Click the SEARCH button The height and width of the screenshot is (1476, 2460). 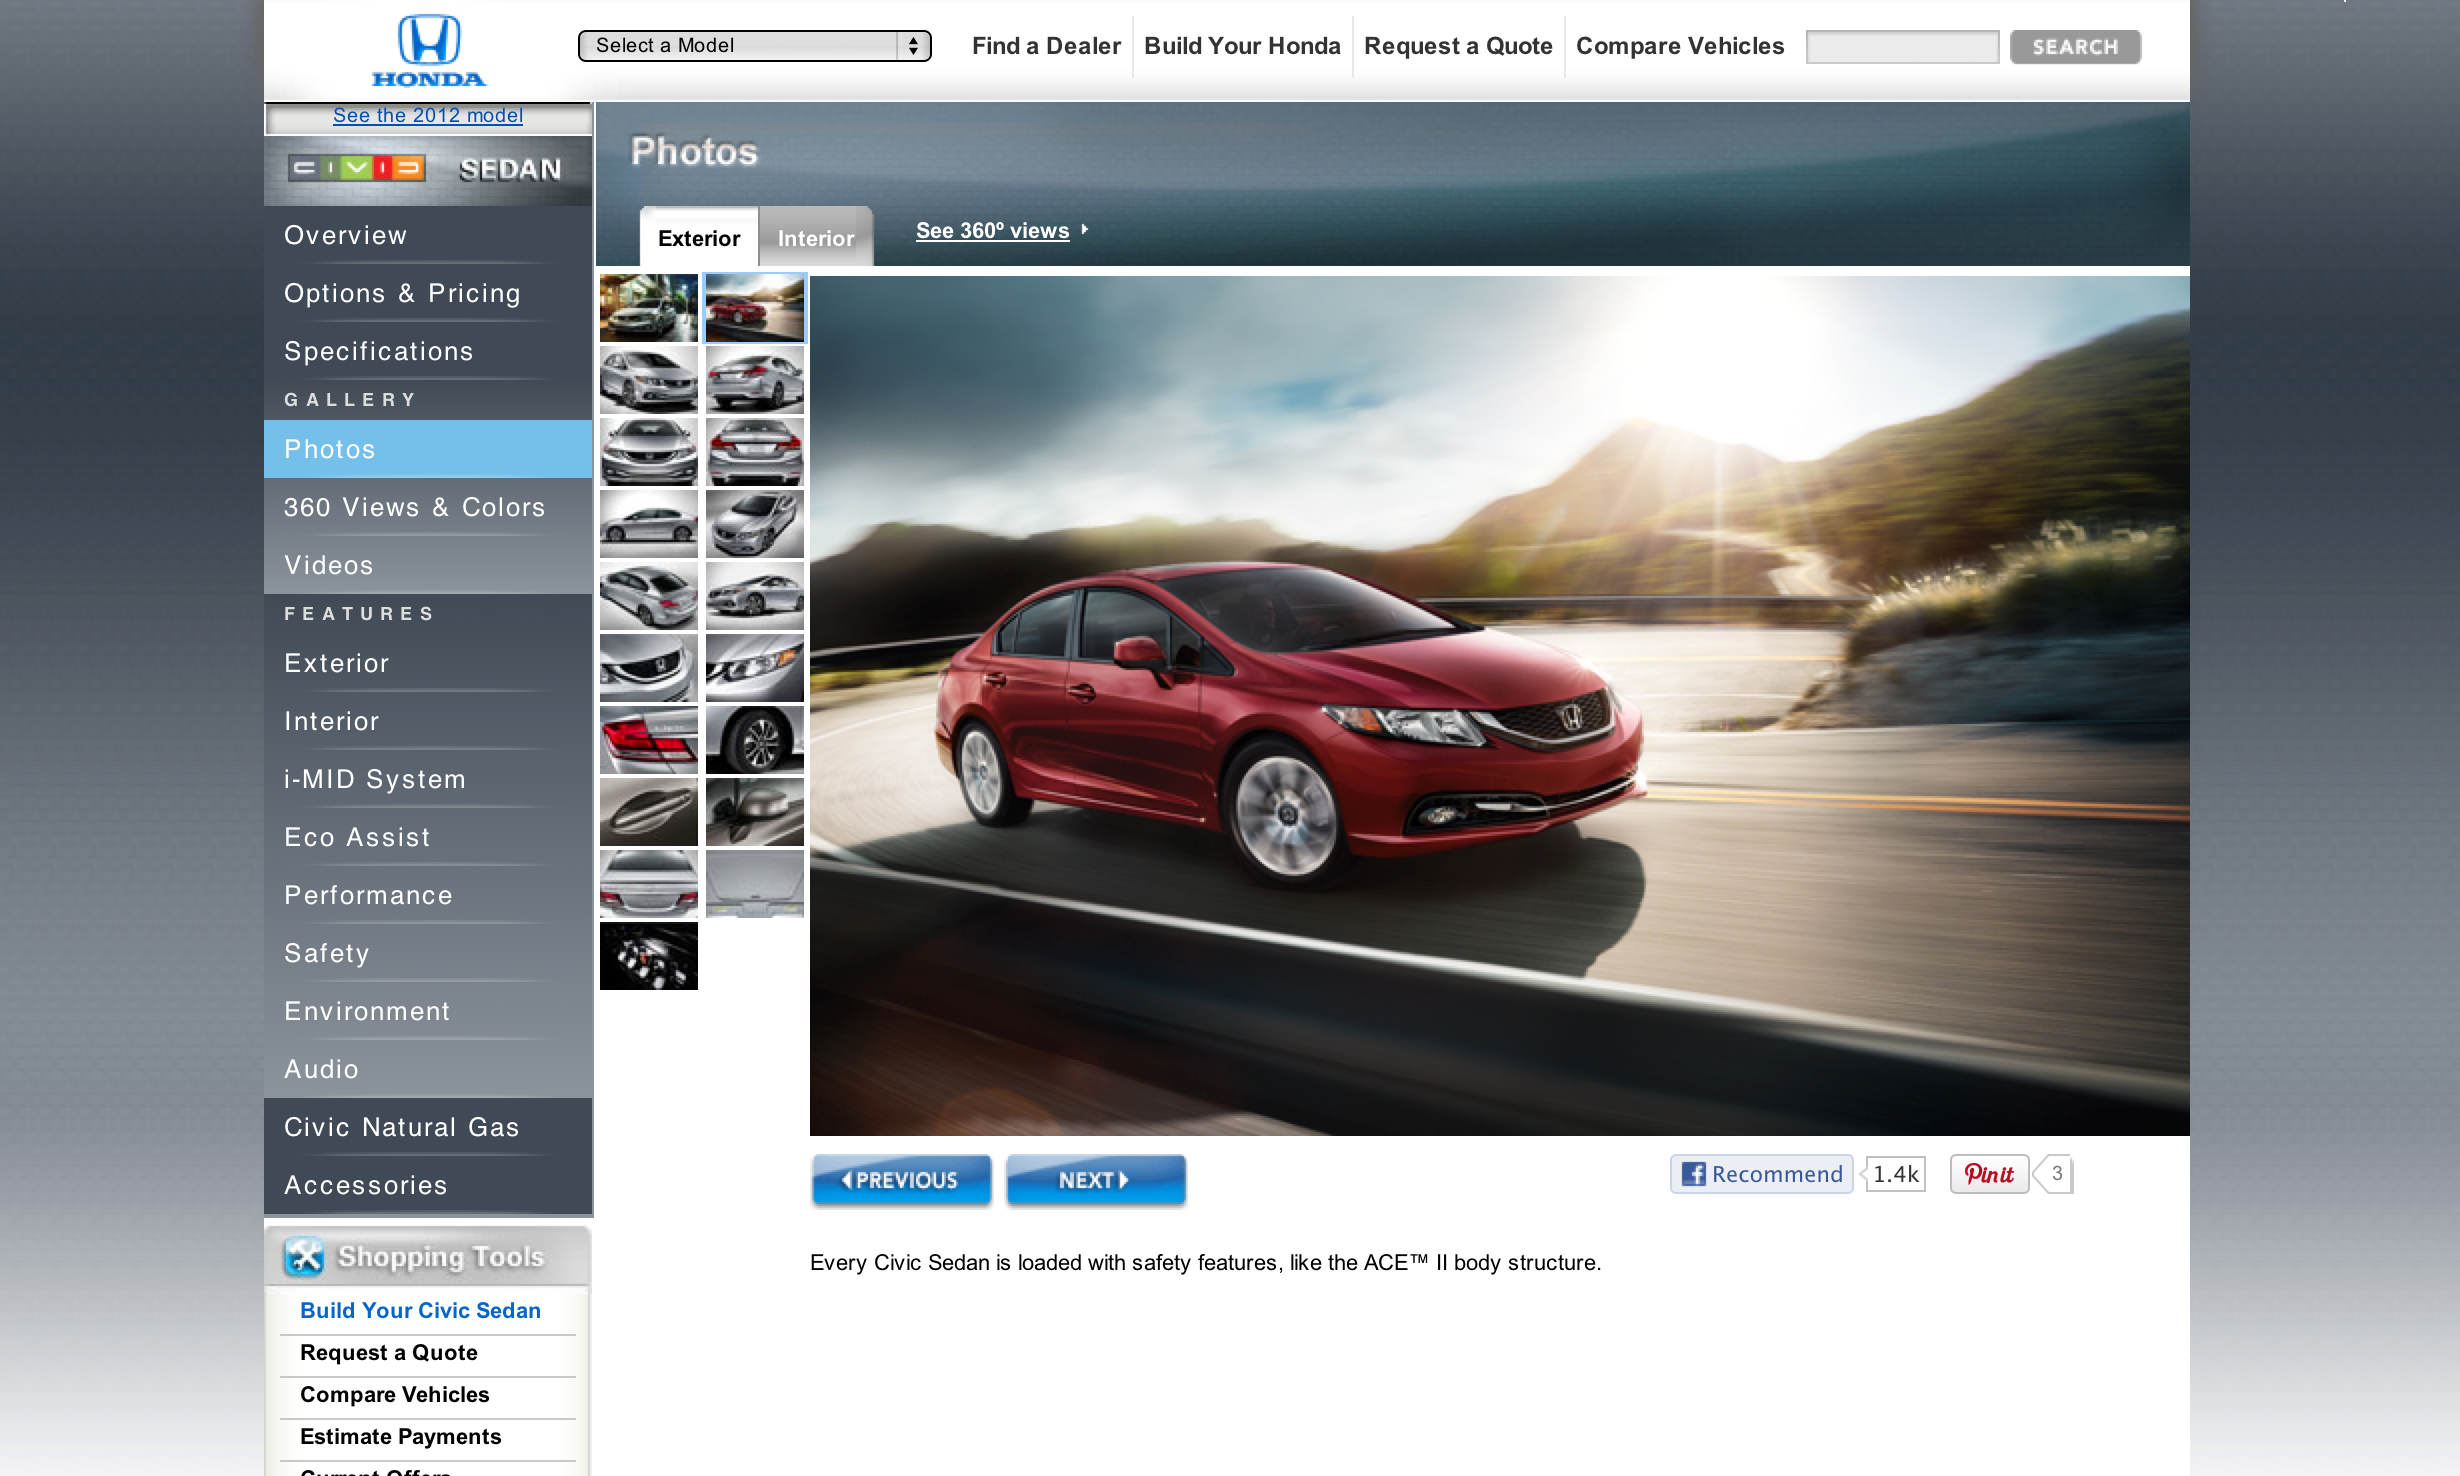point(2075,47)
